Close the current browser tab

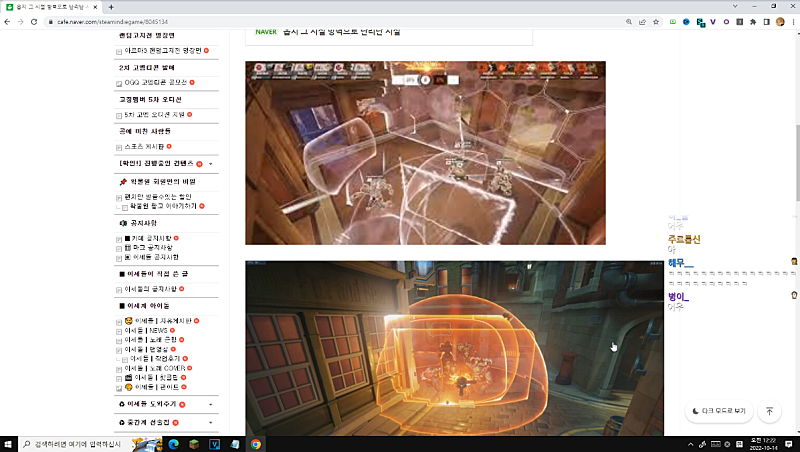point(95,7)
